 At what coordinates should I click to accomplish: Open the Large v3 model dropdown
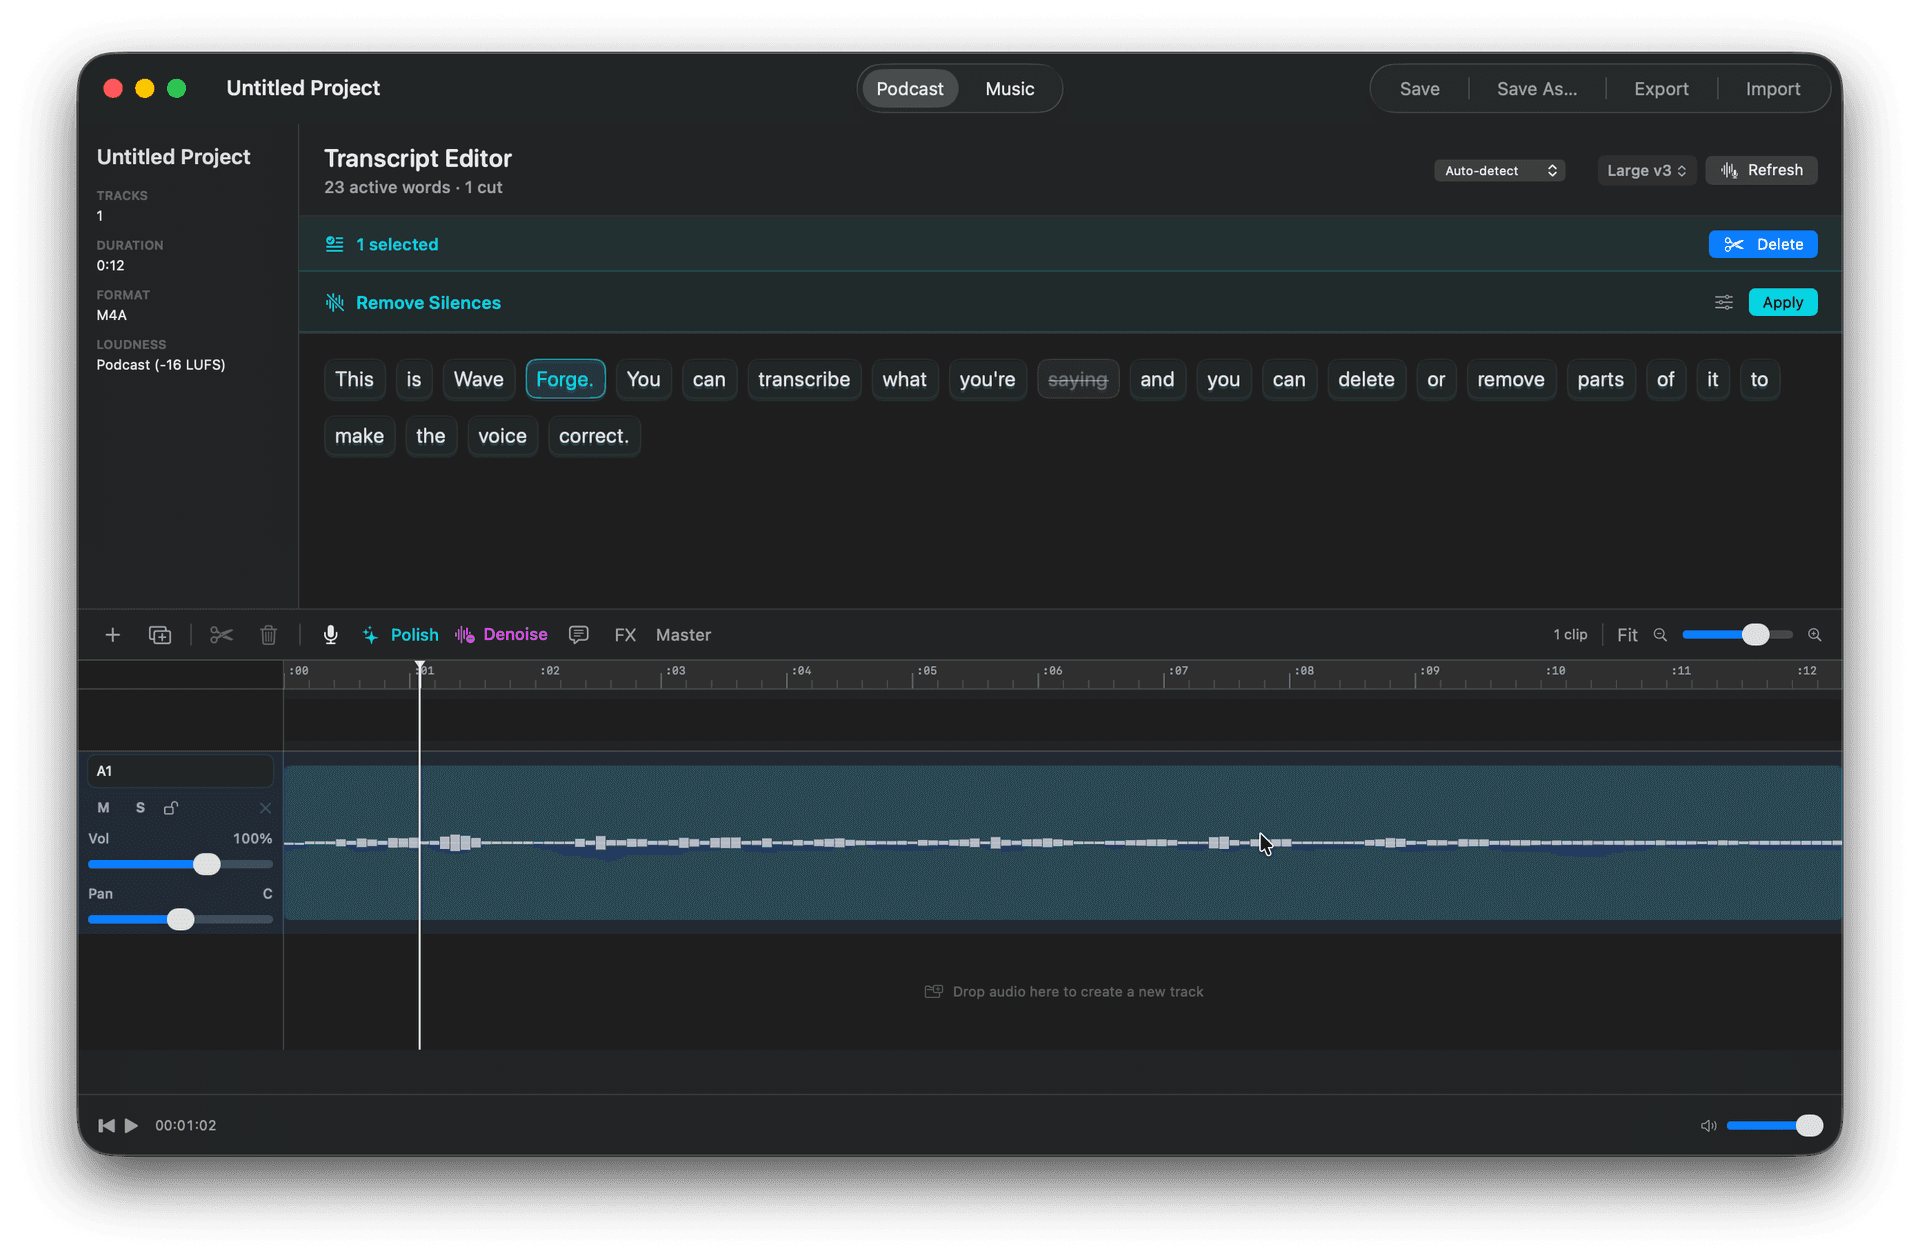coord(1646,171)
